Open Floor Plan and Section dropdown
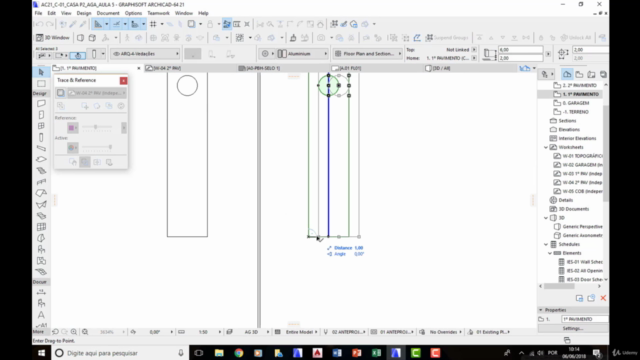This screenshot has width=640, height=360. 368,54
